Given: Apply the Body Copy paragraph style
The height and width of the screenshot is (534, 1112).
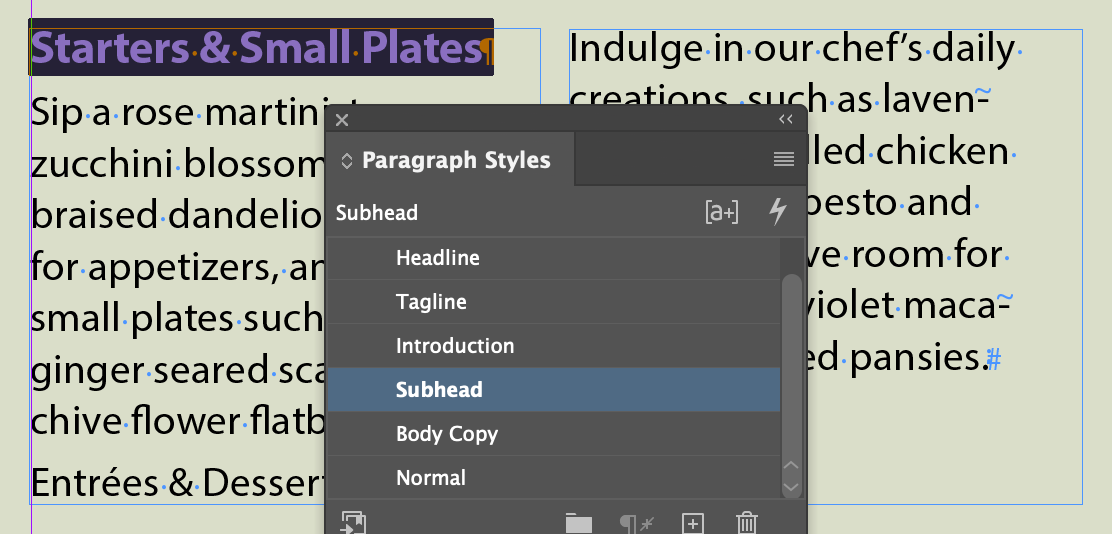Looking at the screenshot, I should tap(553, 433).
